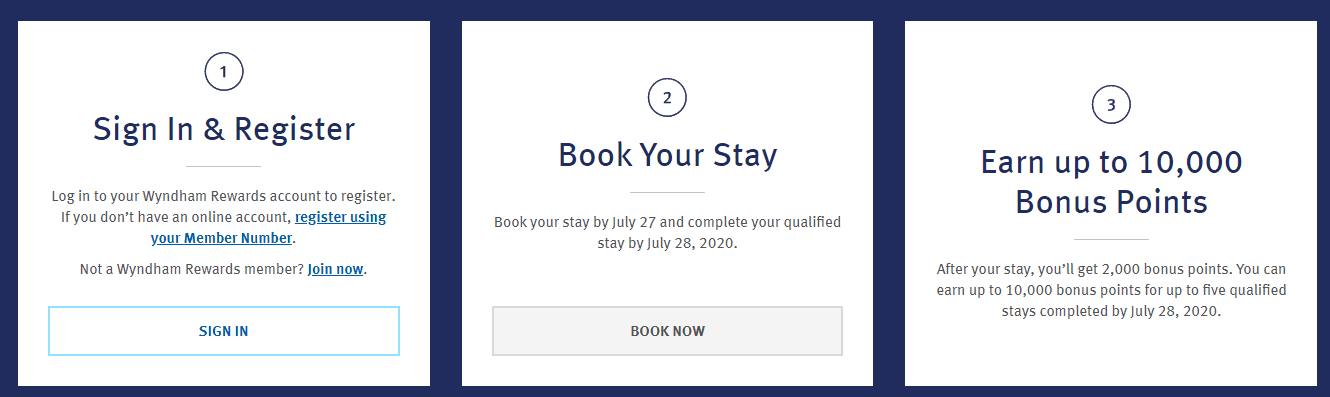Click the 'Not a Wyndham Rewards member?' text
1330x397 pixels.
(191, 269)
